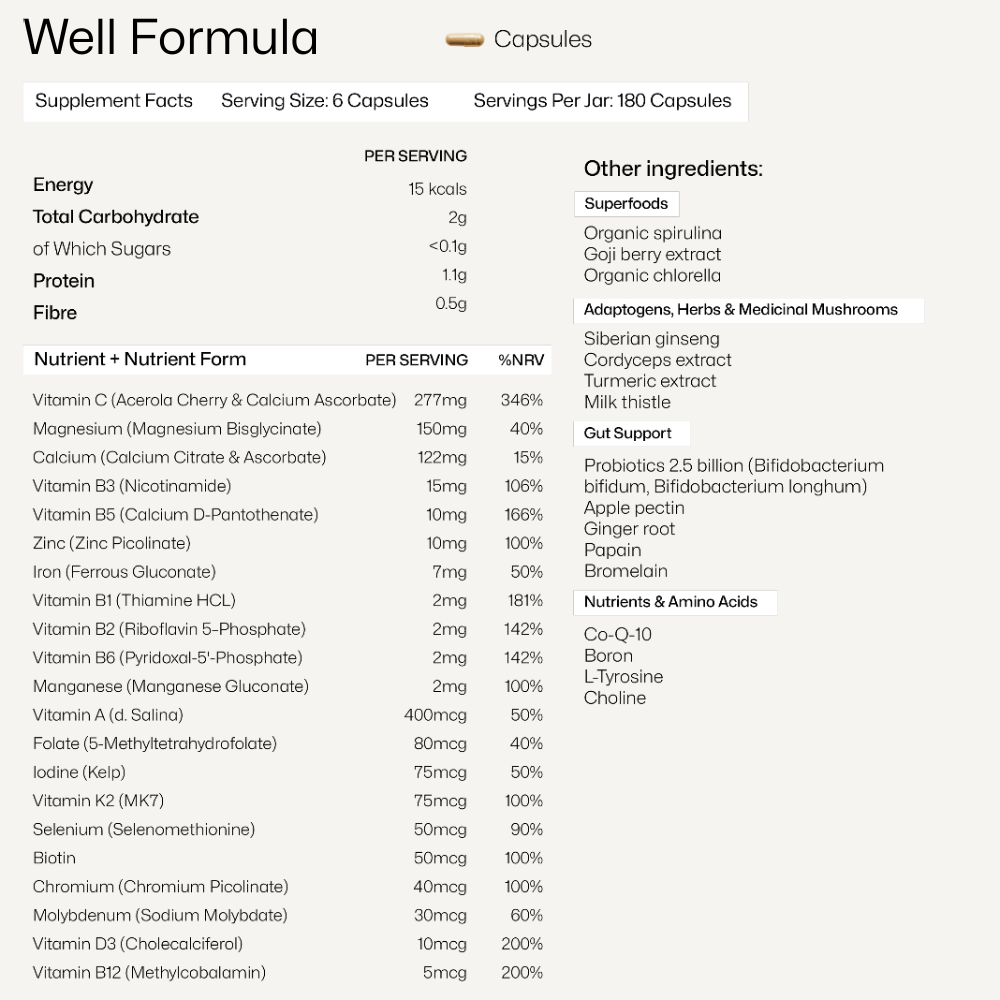Select the Magnesium Bisglycinate row label
1000x1000 pixels.
[x=177, y=429]
